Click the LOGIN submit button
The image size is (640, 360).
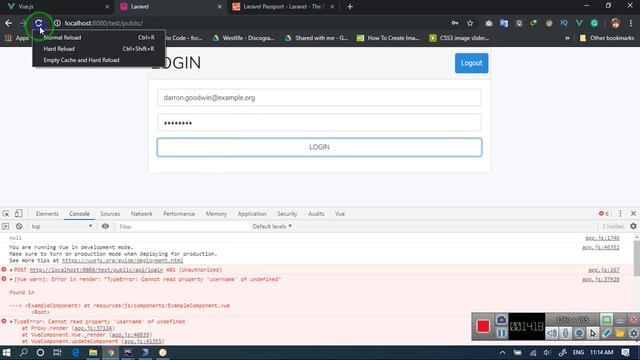319,147
